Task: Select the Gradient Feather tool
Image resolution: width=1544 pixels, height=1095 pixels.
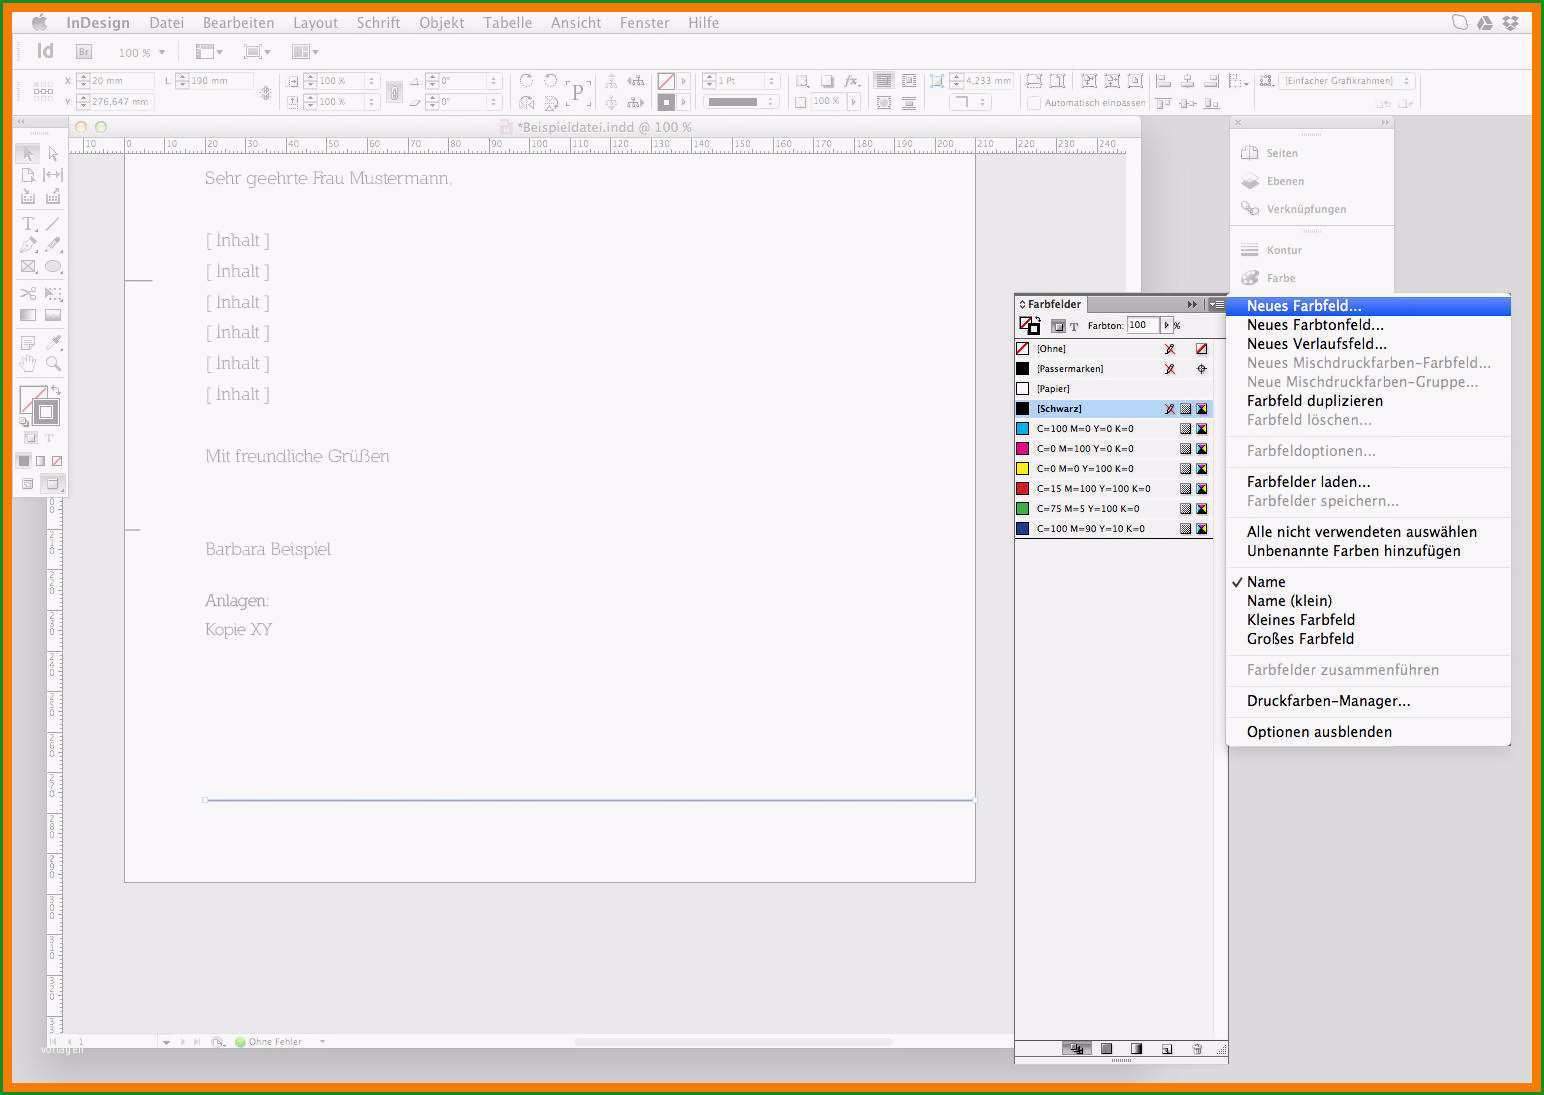Action: coord(53,315)
